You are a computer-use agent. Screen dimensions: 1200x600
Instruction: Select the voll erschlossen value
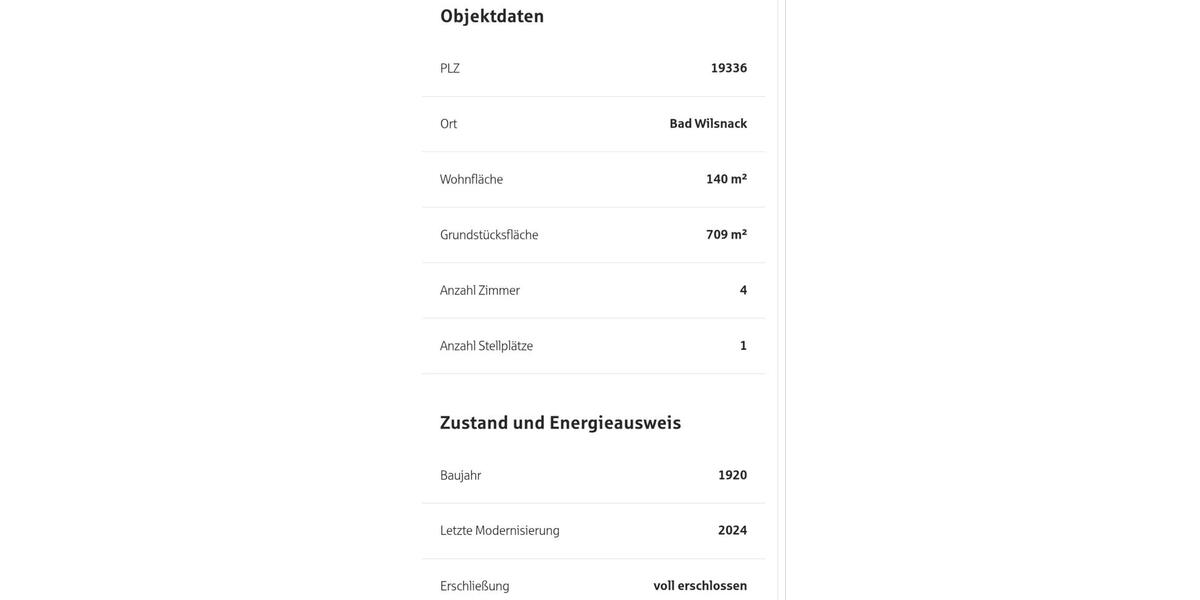coord(700,586)
